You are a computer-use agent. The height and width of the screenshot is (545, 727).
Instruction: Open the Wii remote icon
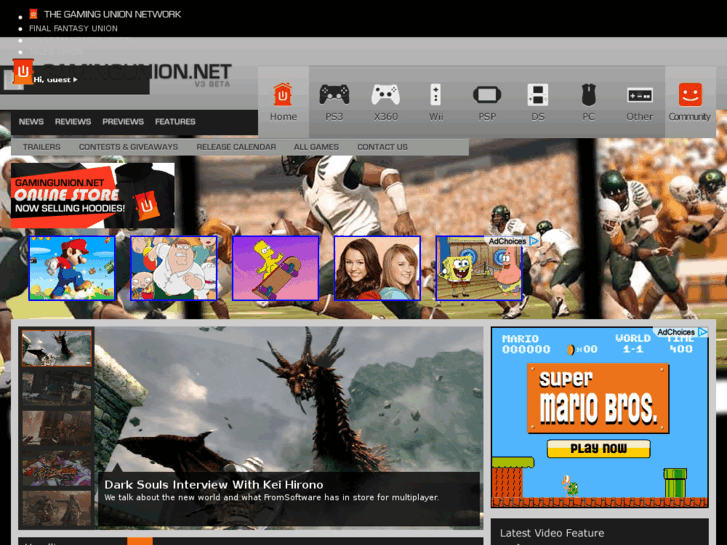tap(435, 94)
